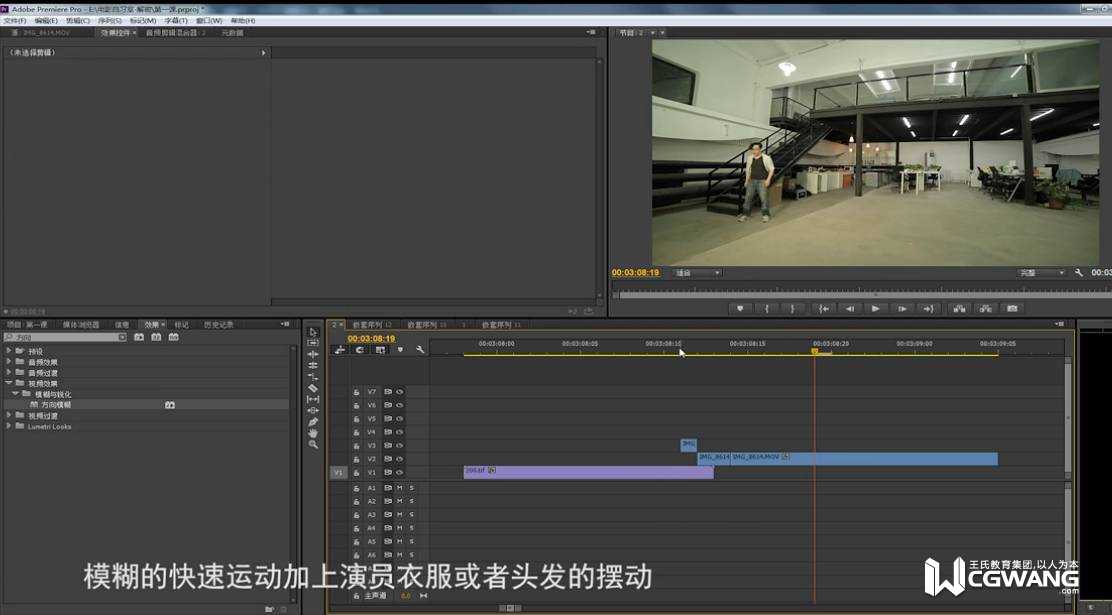Viewport: 1112px width, 615px height.
Task: Select the Pen tool
Action: tap(313, 422)
